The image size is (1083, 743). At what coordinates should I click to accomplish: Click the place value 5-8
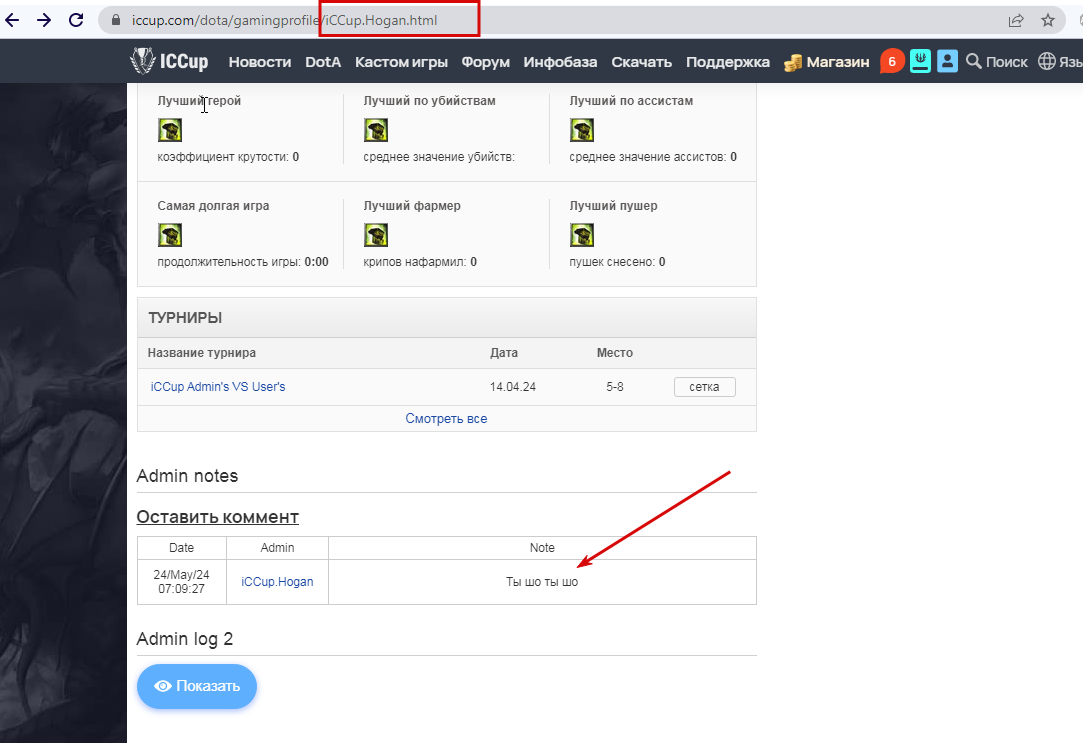[x=615, y=387]
